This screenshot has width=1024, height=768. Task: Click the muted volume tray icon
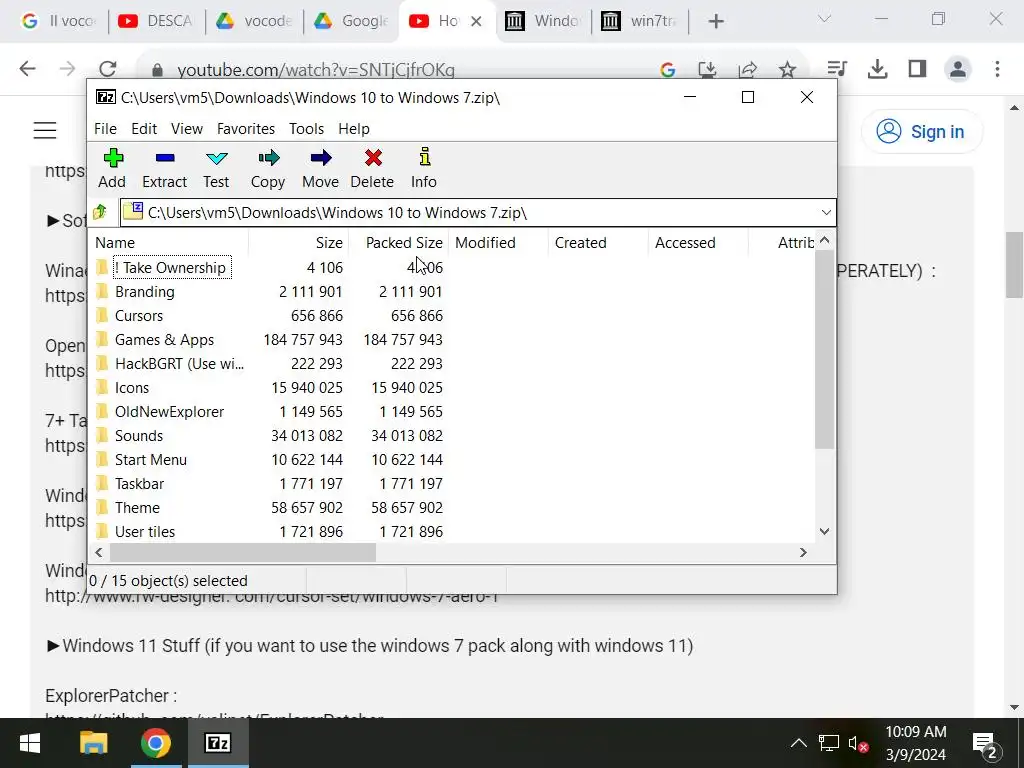[857, 743]
